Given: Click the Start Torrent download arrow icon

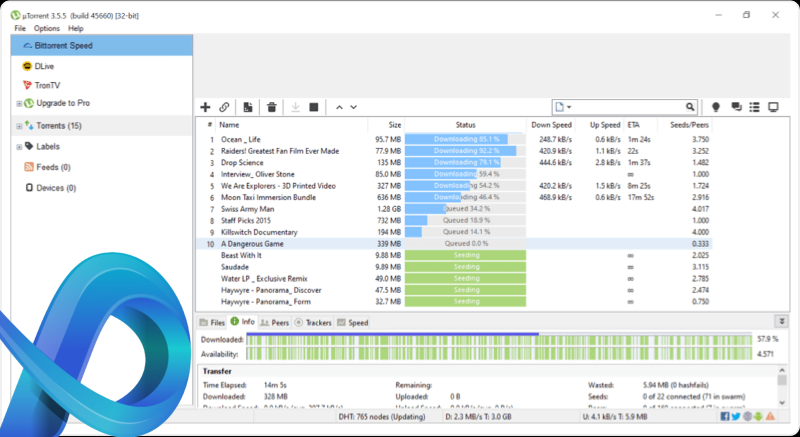Looking at the screenshot, I should tap(295, 107).
